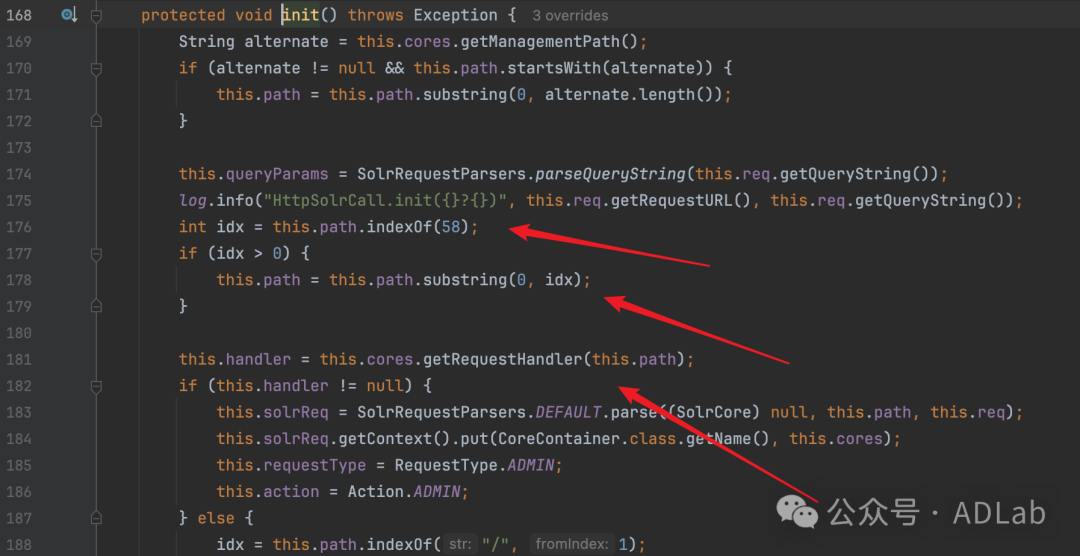Click the WeChat logo in the watermark
The height and width of the screenshot is (556, 1080).
point(797,513)
